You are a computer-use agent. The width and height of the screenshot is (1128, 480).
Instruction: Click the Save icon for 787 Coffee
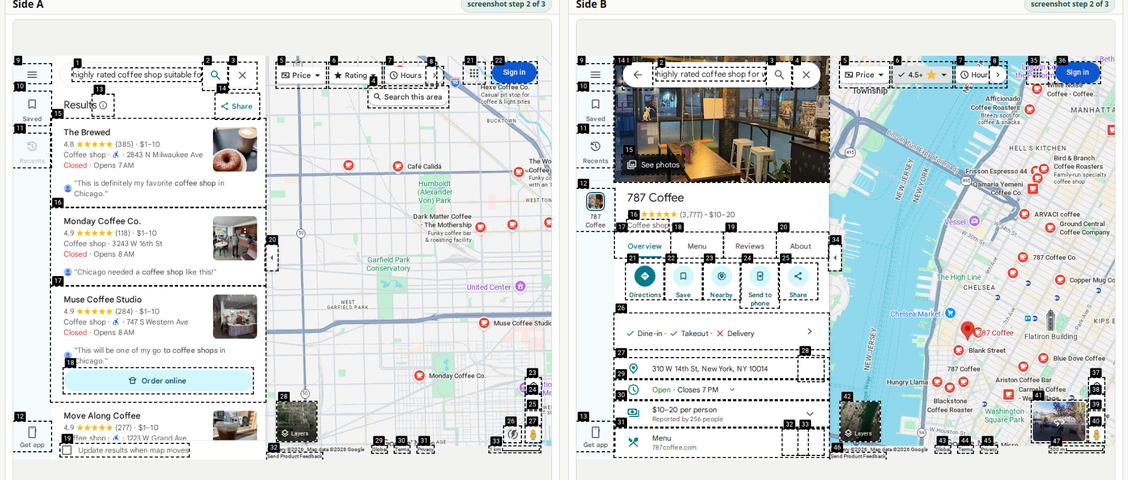pyautogui.click(x=683, y=276)
